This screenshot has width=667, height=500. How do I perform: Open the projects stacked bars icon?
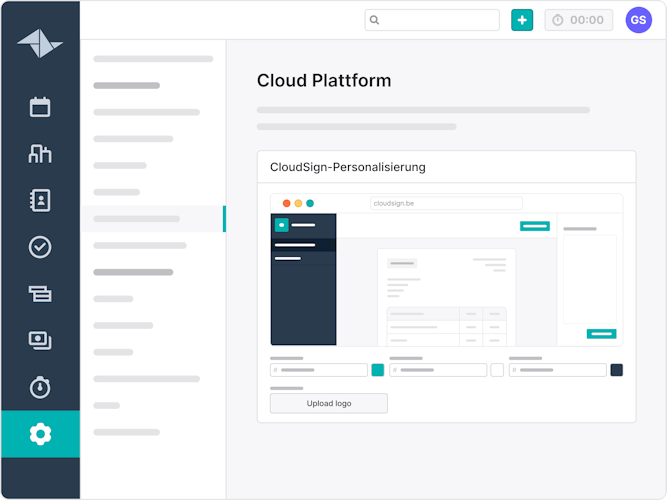click(x=40, y=293)
